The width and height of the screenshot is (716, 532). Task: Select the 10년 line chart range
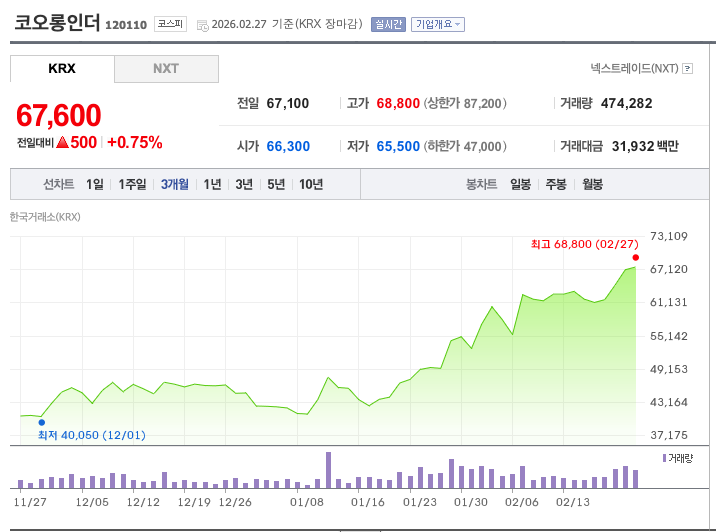pyautogui.click(x=311, y=184)
